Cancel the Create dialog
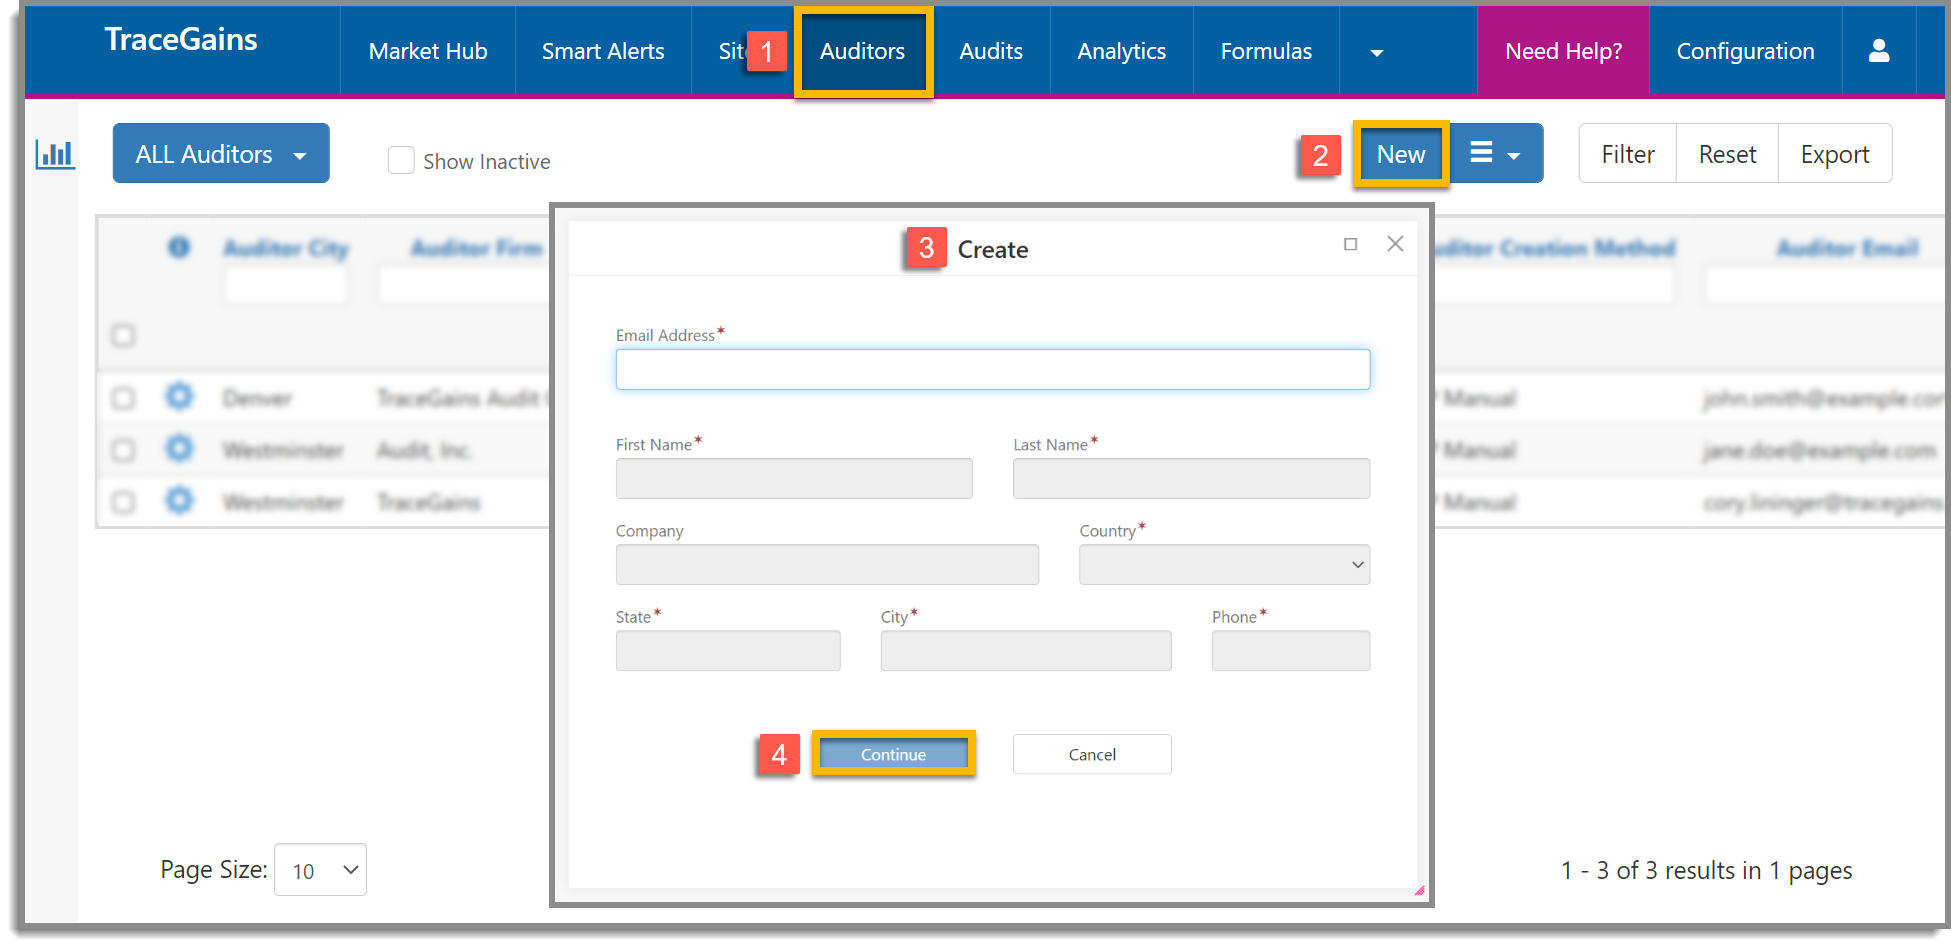Viewport: 1951px width, 948px height. [x=1092, y=754]
